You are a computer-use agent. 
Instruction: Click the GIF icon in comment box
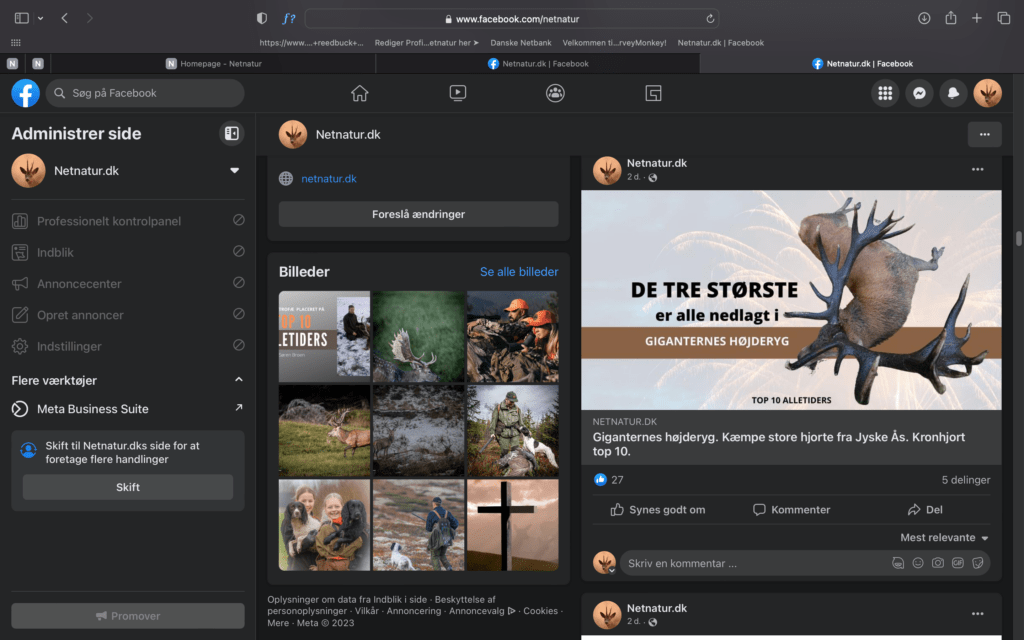957,563
